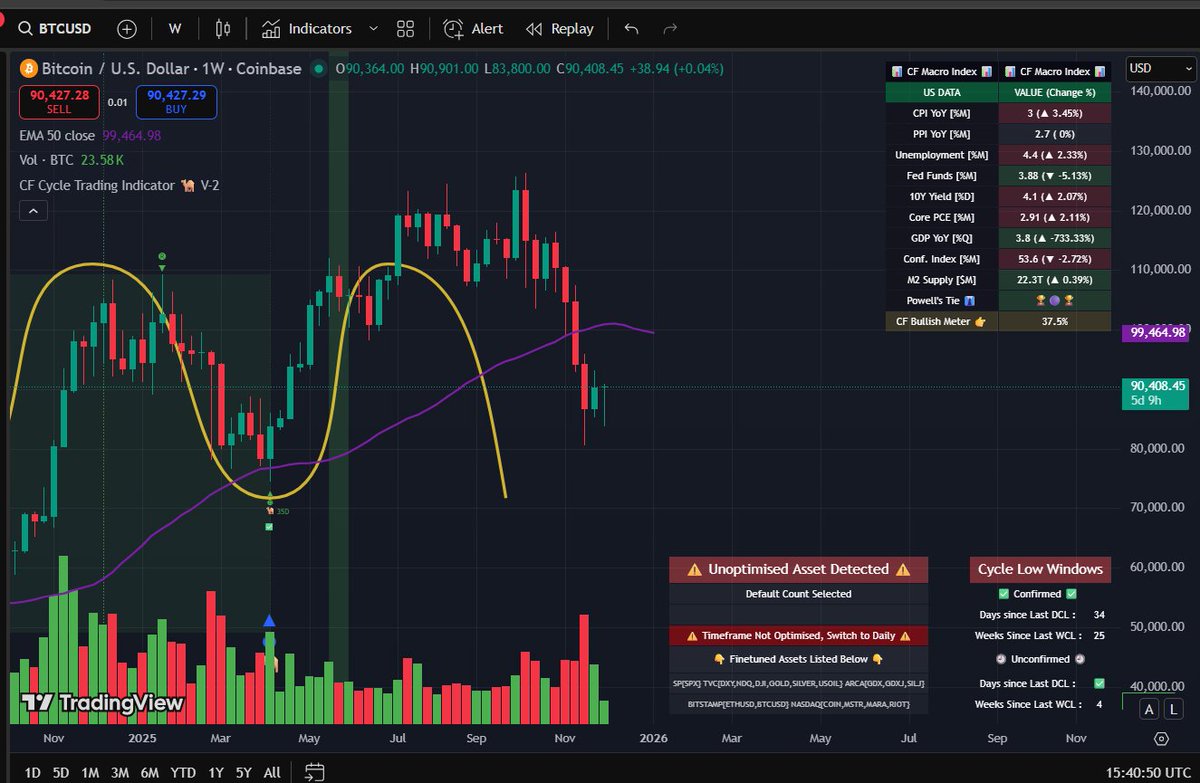Click the Conf. Index value 53.6 cell
Image resolution: width=1200 pixels, height=783 pixels.
tap(1055, 259)
